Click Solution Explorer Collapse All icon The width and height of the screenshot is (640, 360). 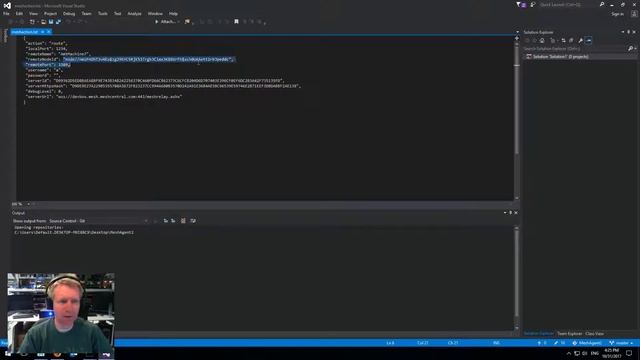pos(571,40)
